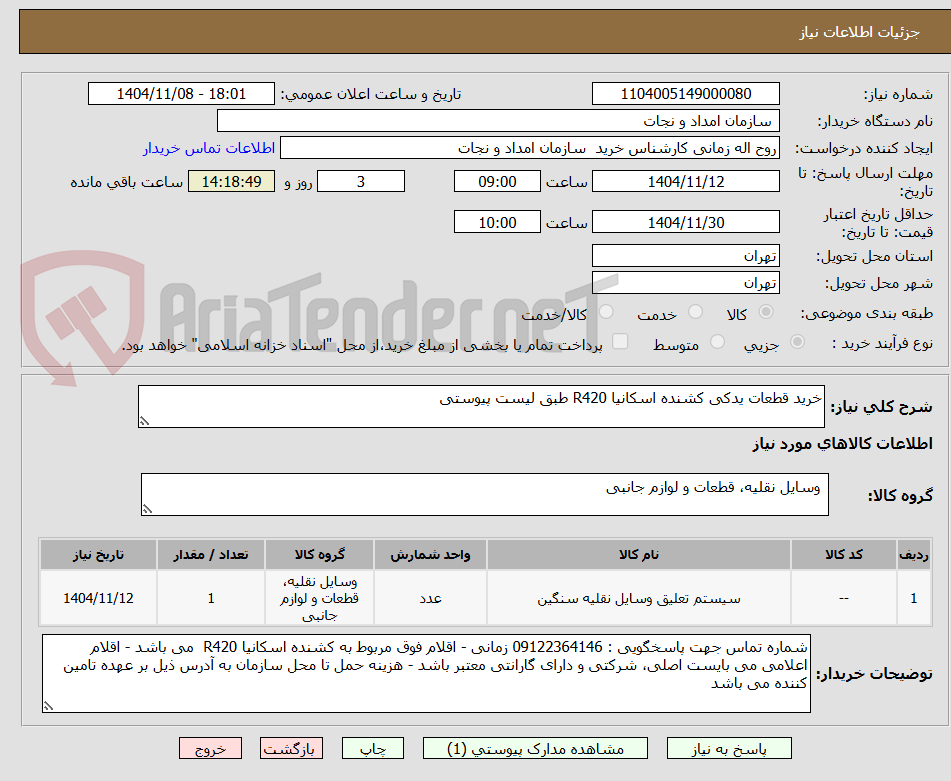Click the remaining days field showing 3
The width and height of the screenshot is (951, 781).
(361, 181)
